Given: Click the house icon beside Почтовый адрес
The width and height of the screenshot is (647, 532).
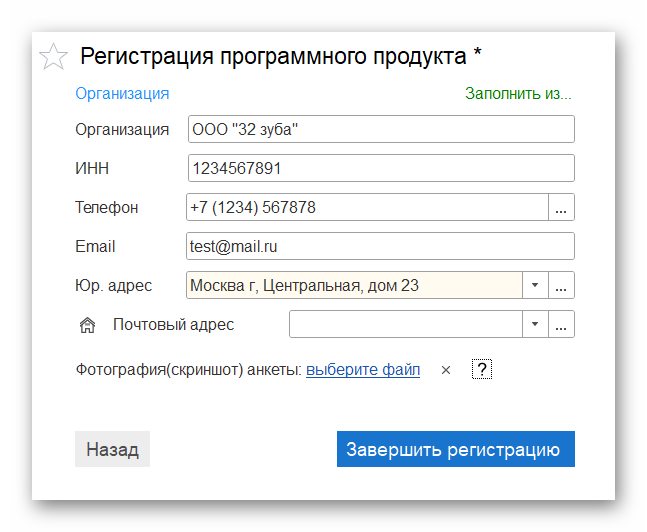Looking at the screenshot, I should tap(87, 325).
